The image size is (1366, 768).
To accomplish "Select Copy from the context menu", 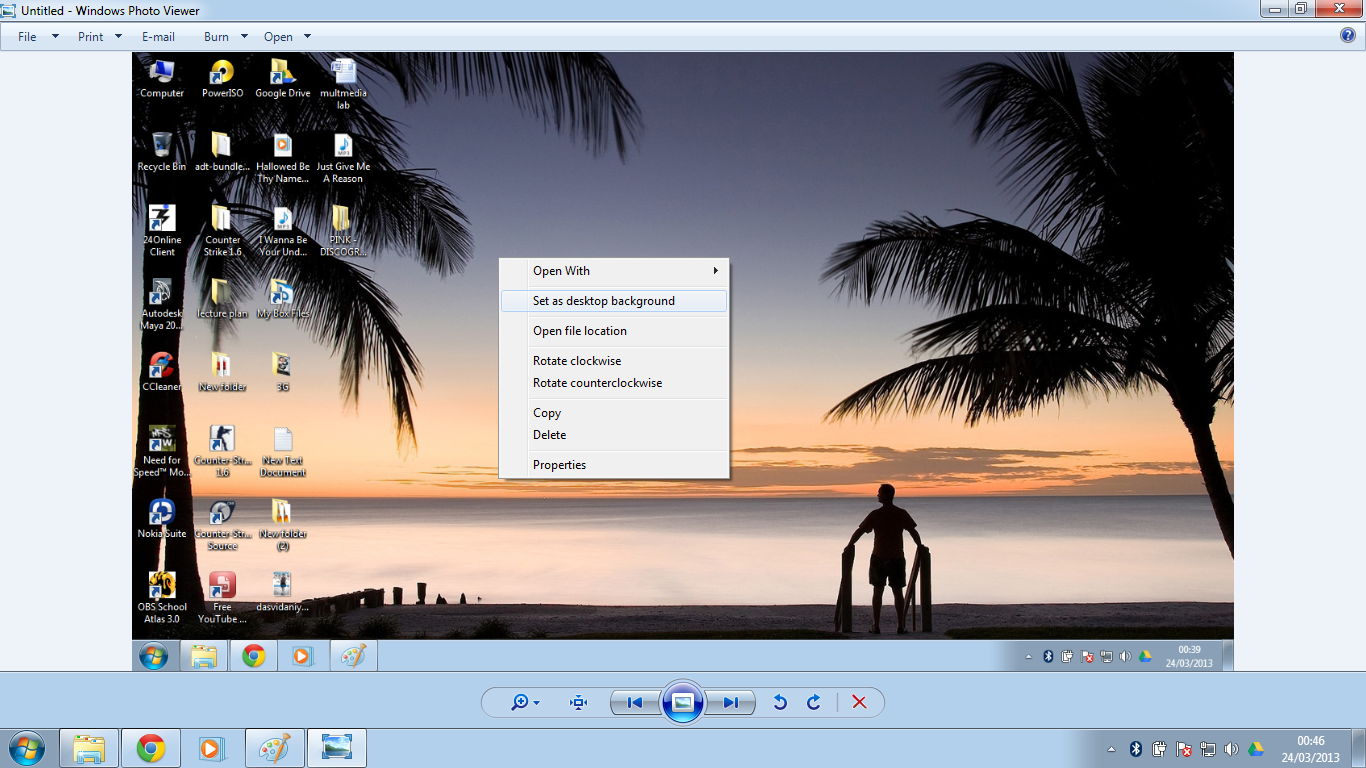I will [614, 413].
